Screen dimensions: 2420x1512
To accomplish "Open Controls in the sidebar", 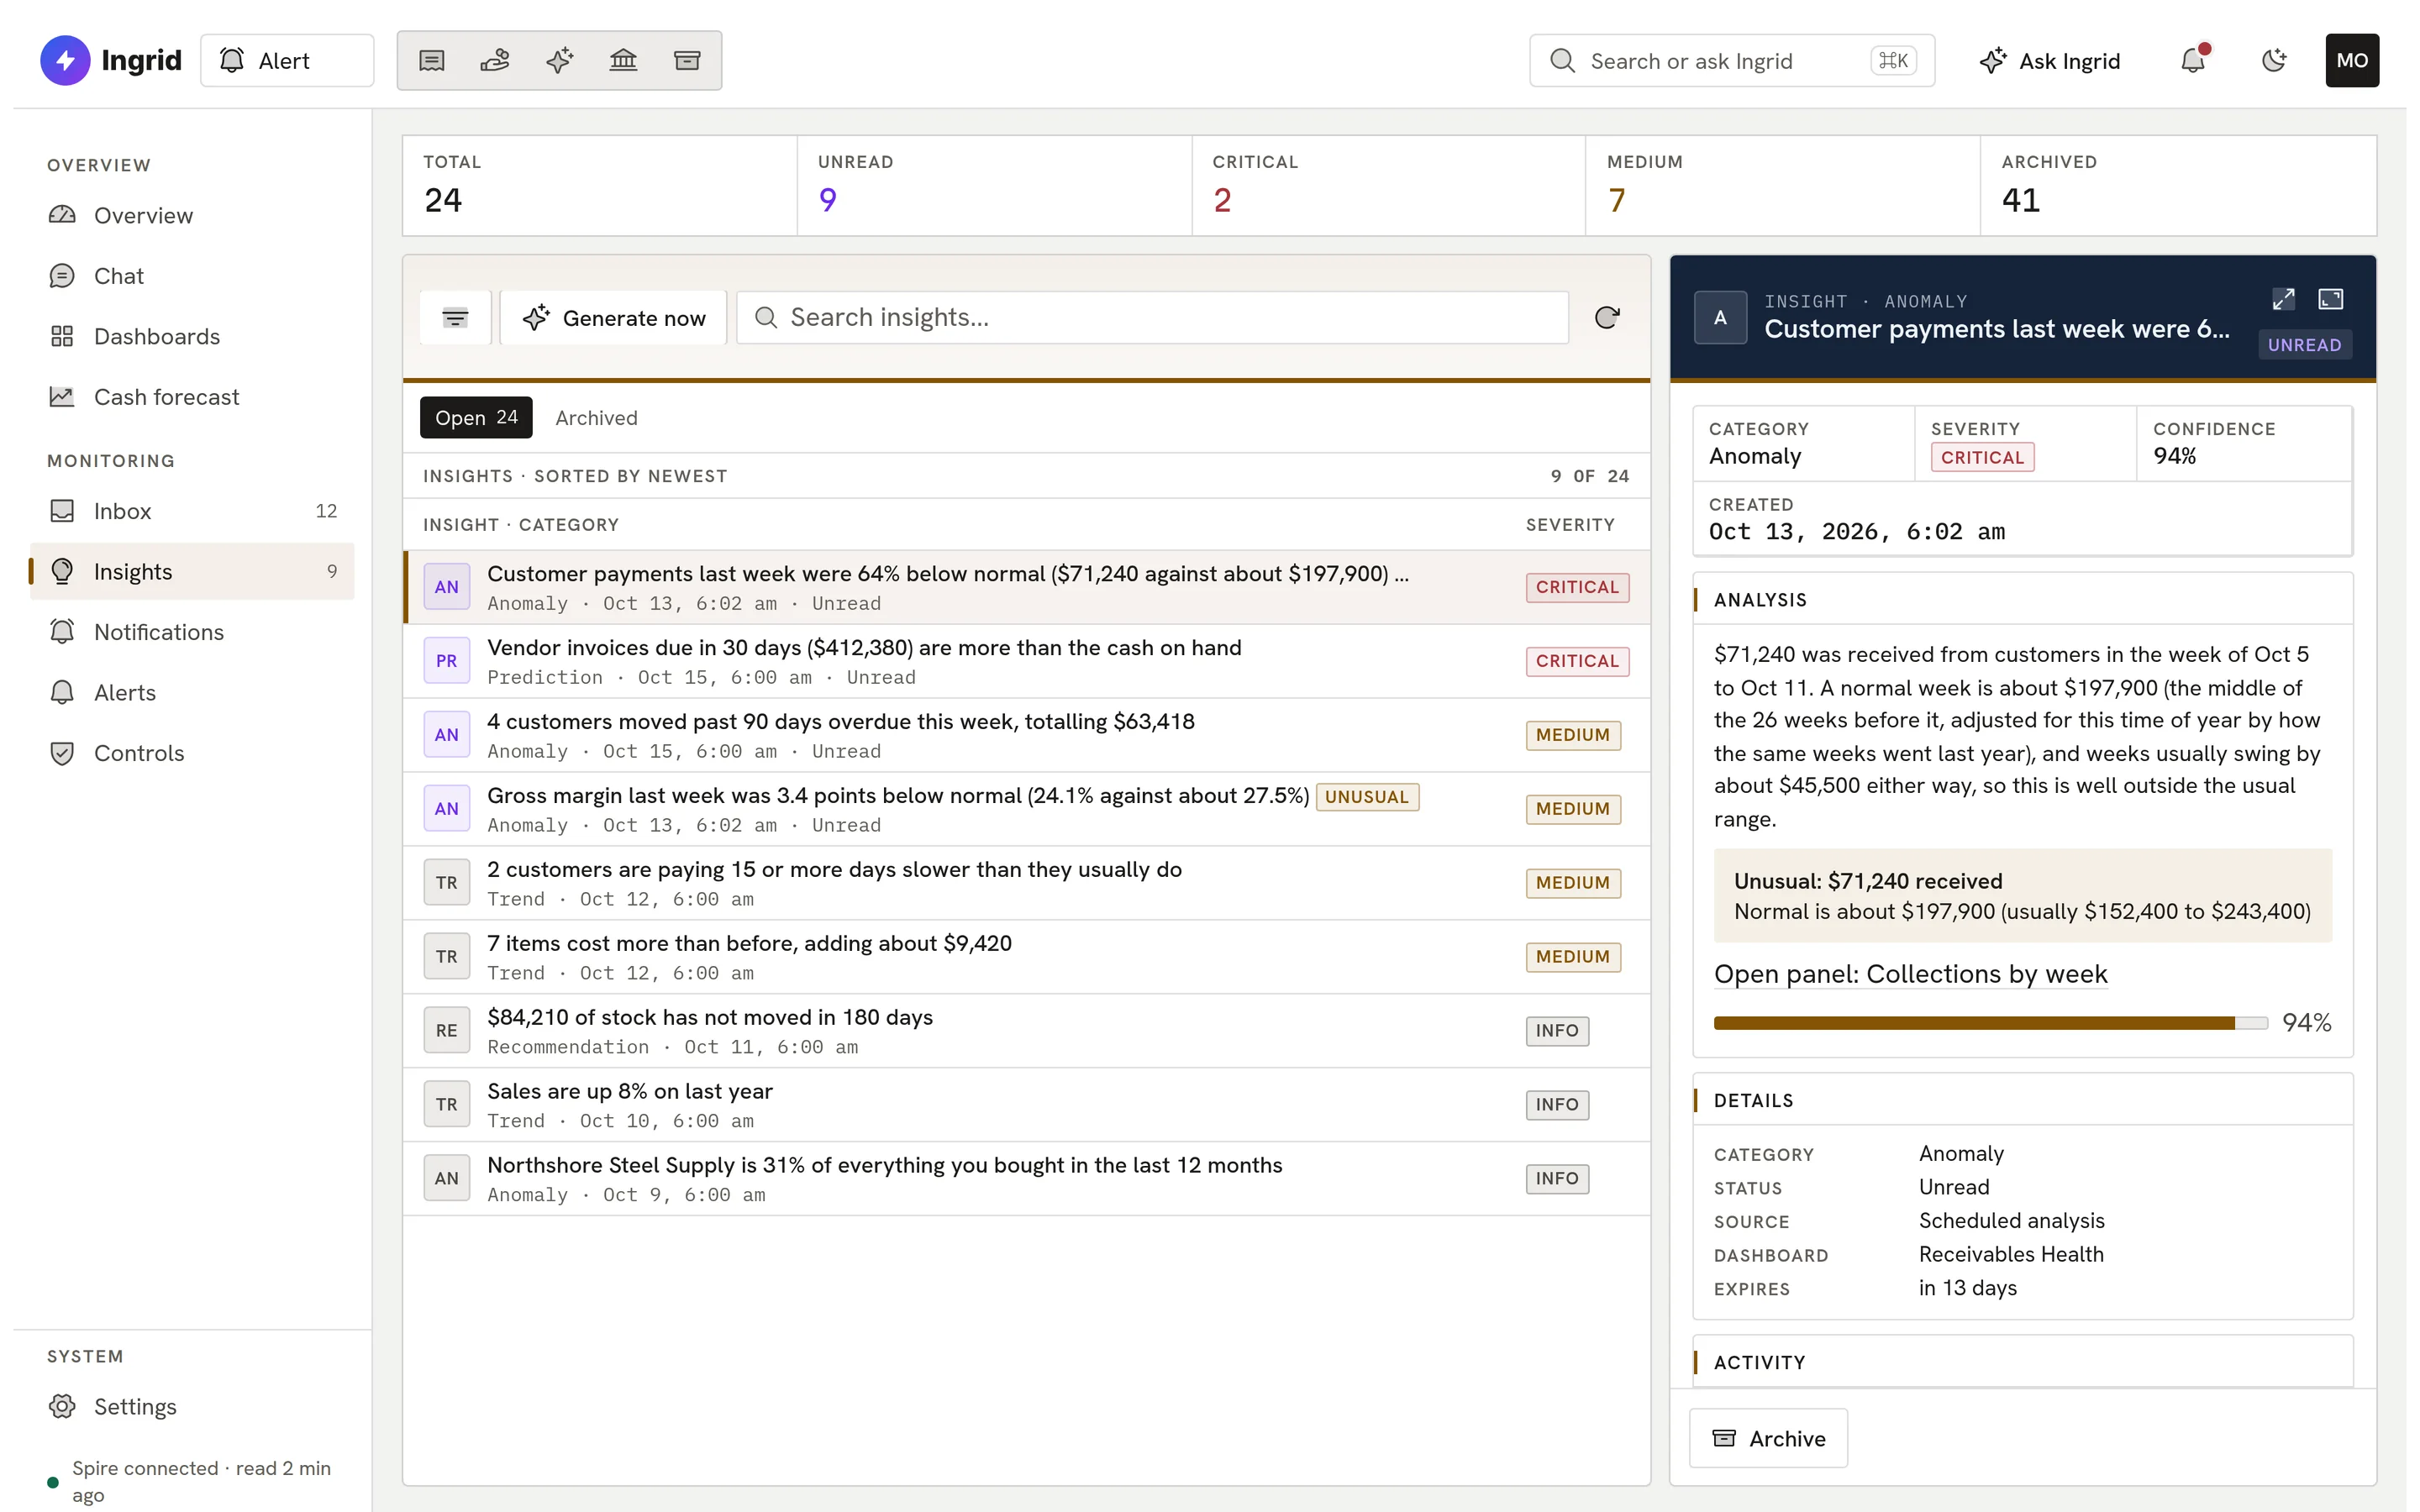I will pyautogui.click(x=192, y=753).
